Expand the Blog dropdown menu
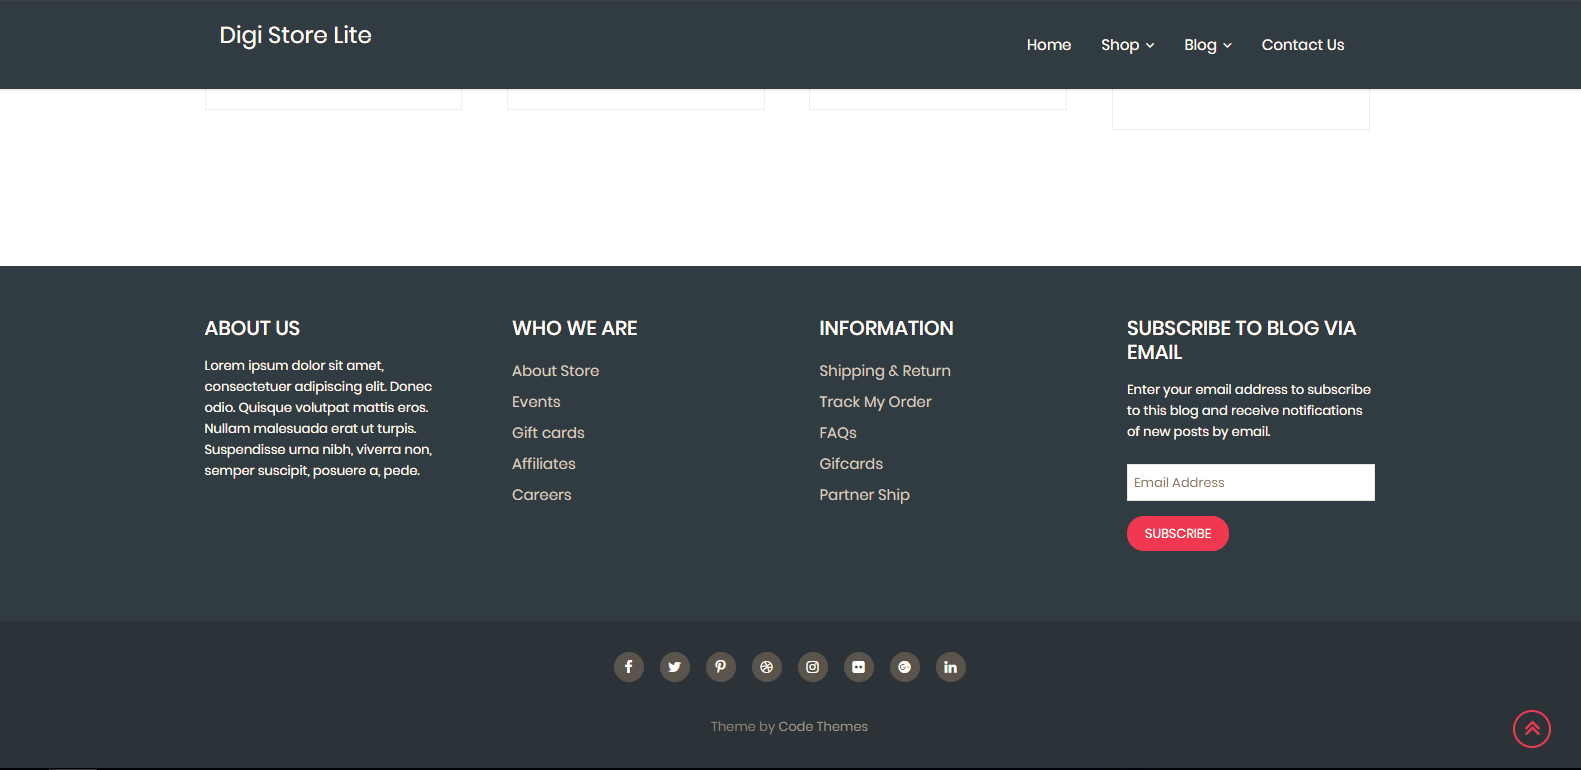1581x770 pixels. [1207, 45]
